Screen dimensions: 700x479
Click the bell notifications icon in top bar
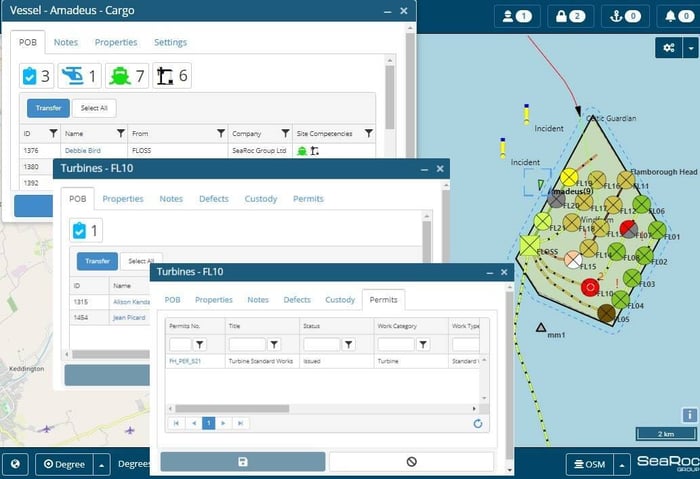coord(679,17)
